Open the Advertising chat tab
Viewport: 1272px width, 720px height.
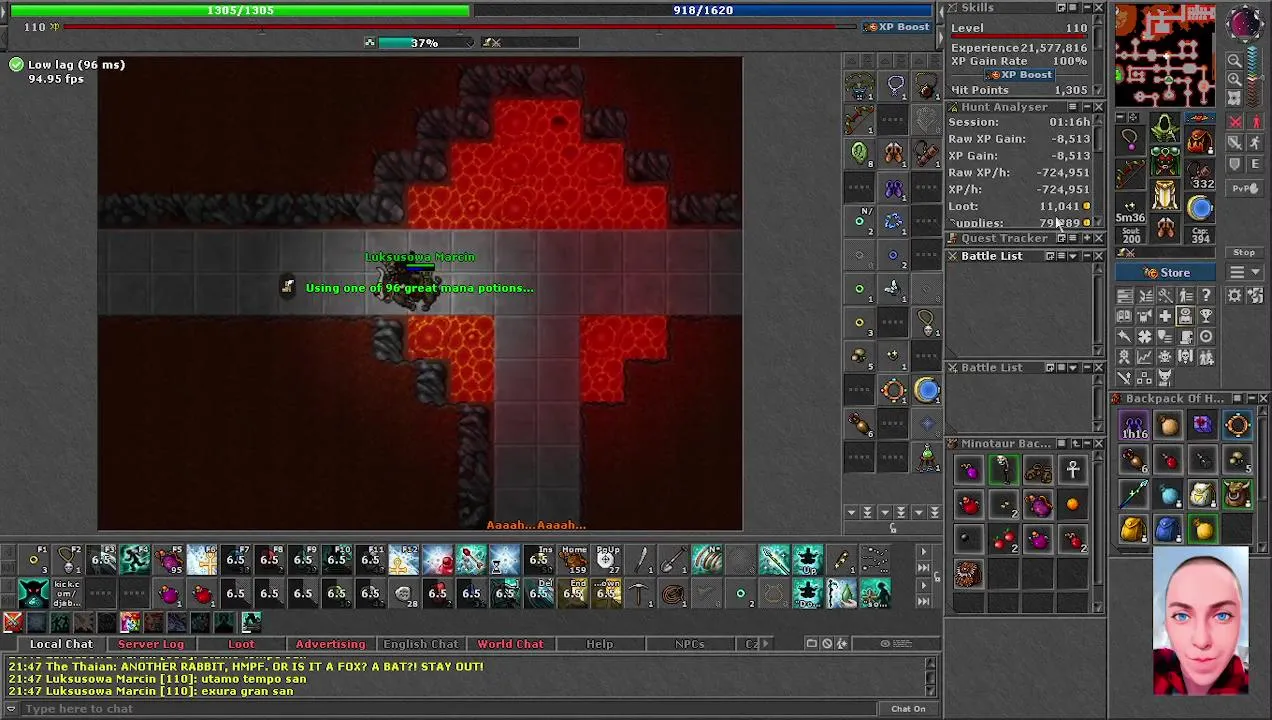point(330,644)
